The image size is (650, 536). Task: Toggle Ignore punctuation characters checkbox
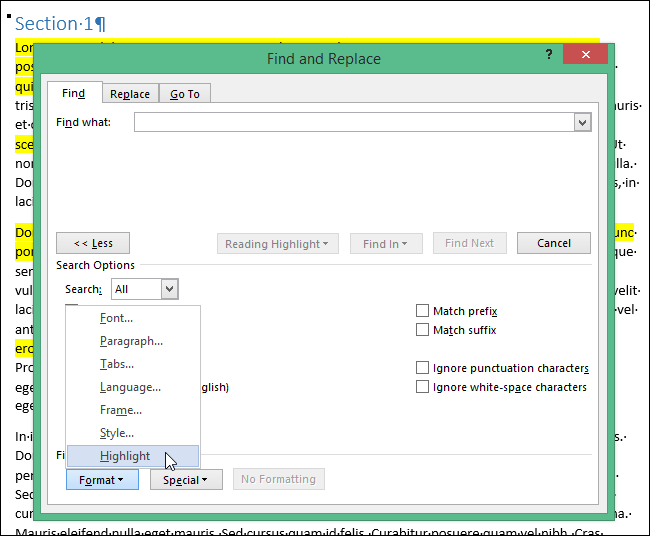pos(422,368)
